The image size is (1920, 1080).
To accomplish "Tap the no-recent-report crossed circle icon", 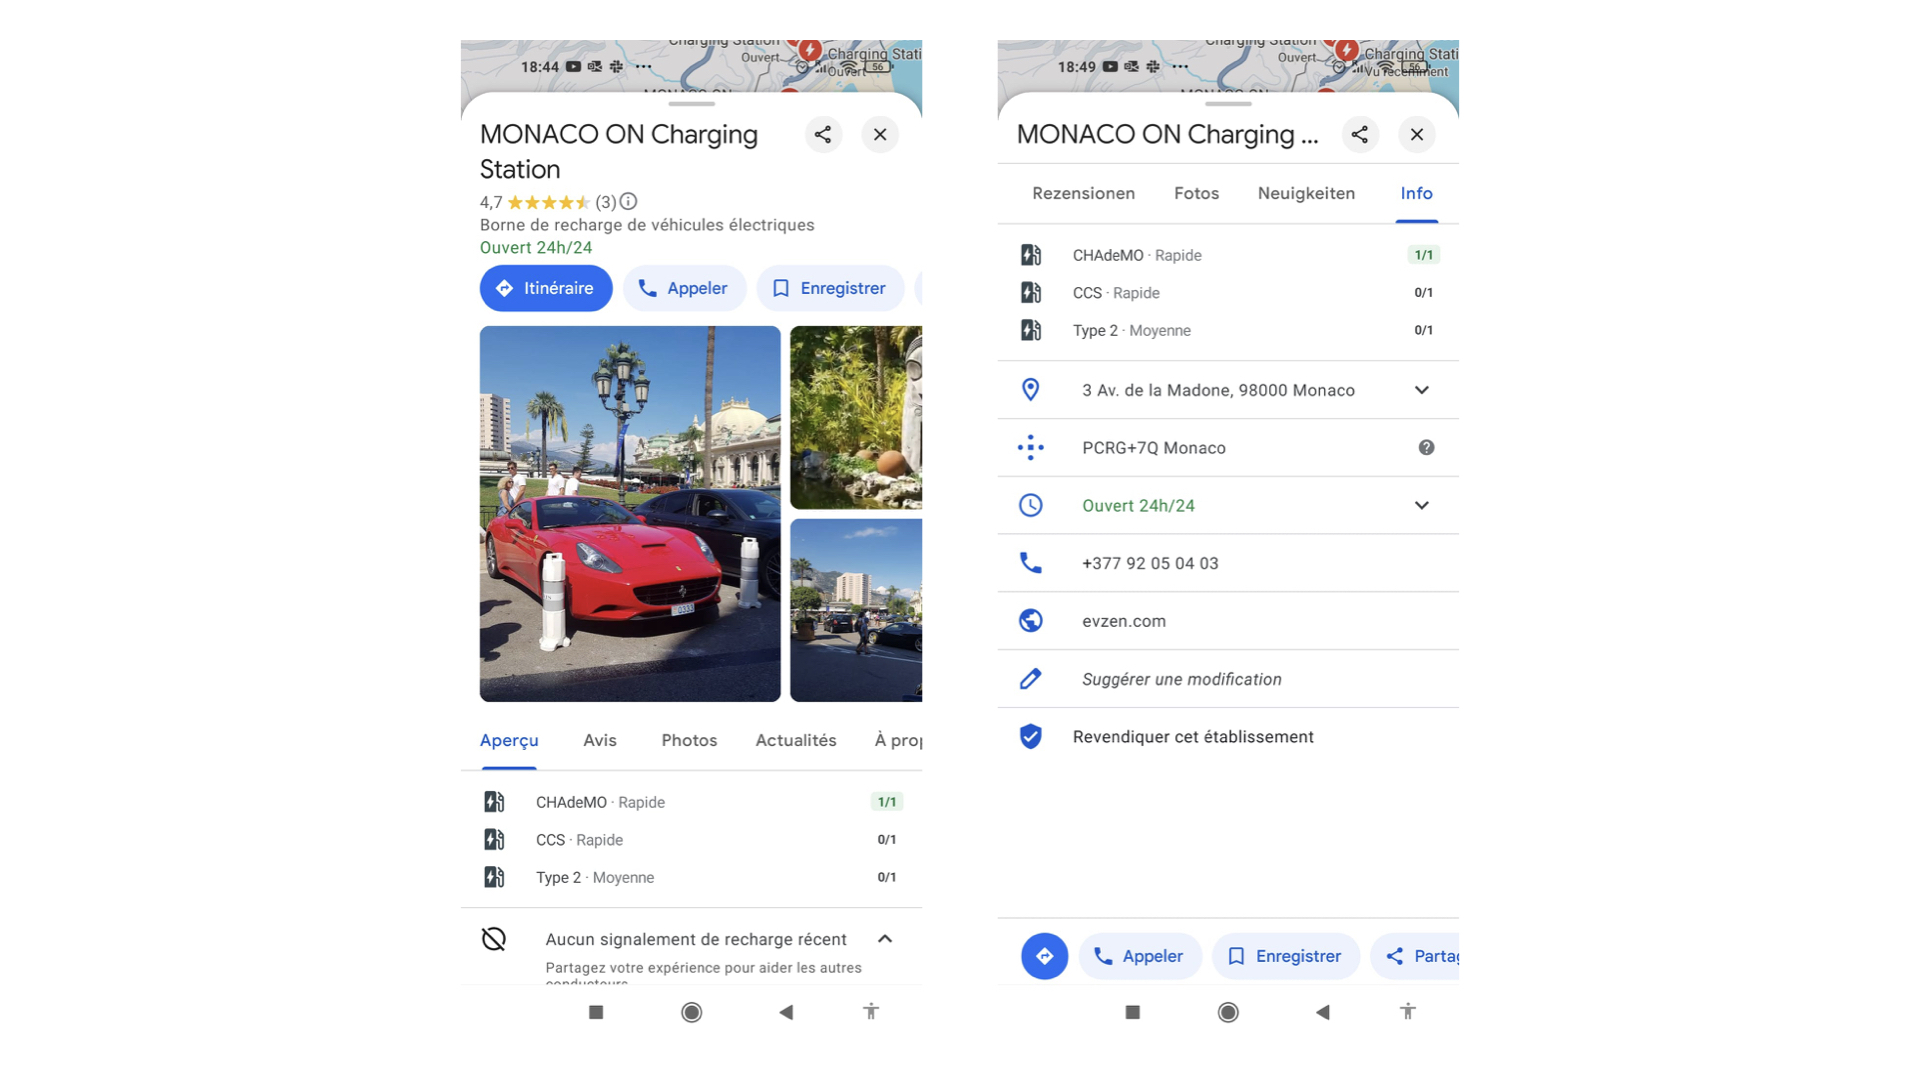I will 494,939.
